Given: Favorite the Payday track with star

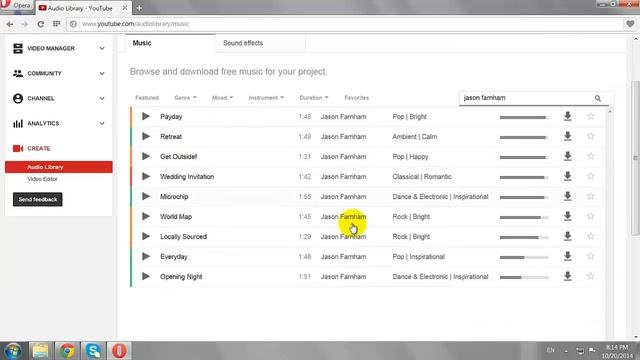Looking at the screenshot, I should pos(590,116).
